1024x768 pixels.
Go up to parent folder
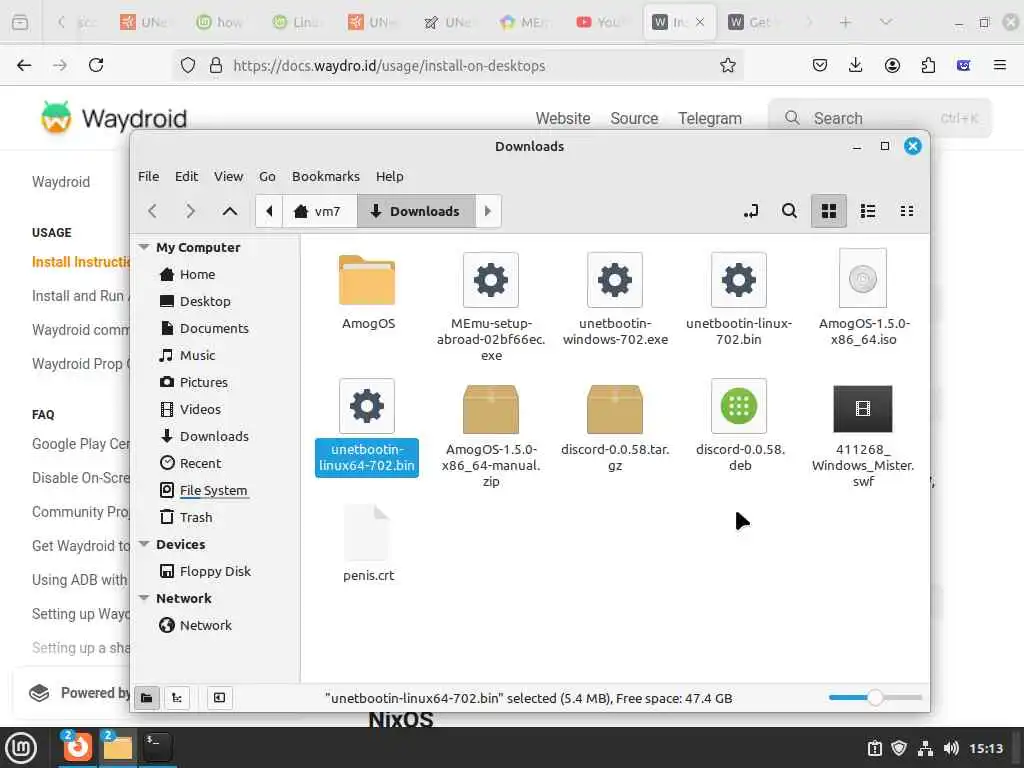[x=230, y=211]
